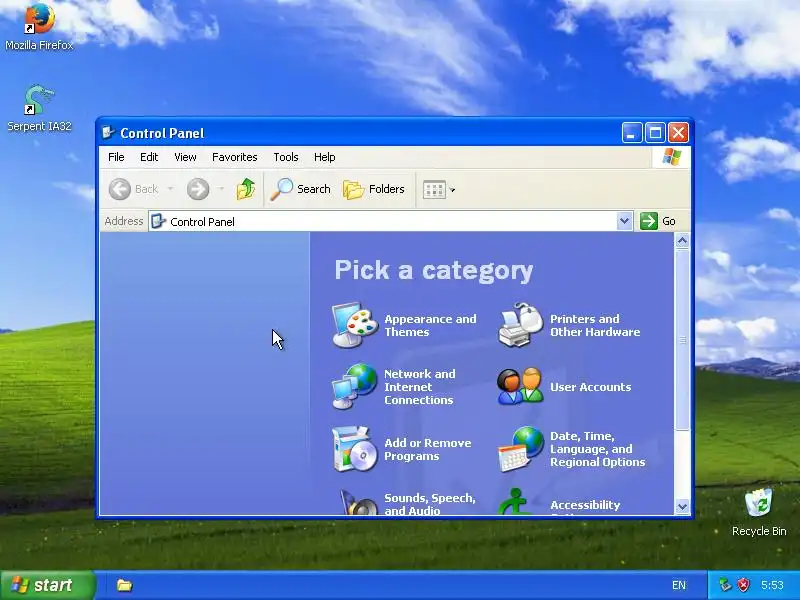The height and width of the screenshot is (600, 800).
Task: Open the Help menu
Action: 324,157
